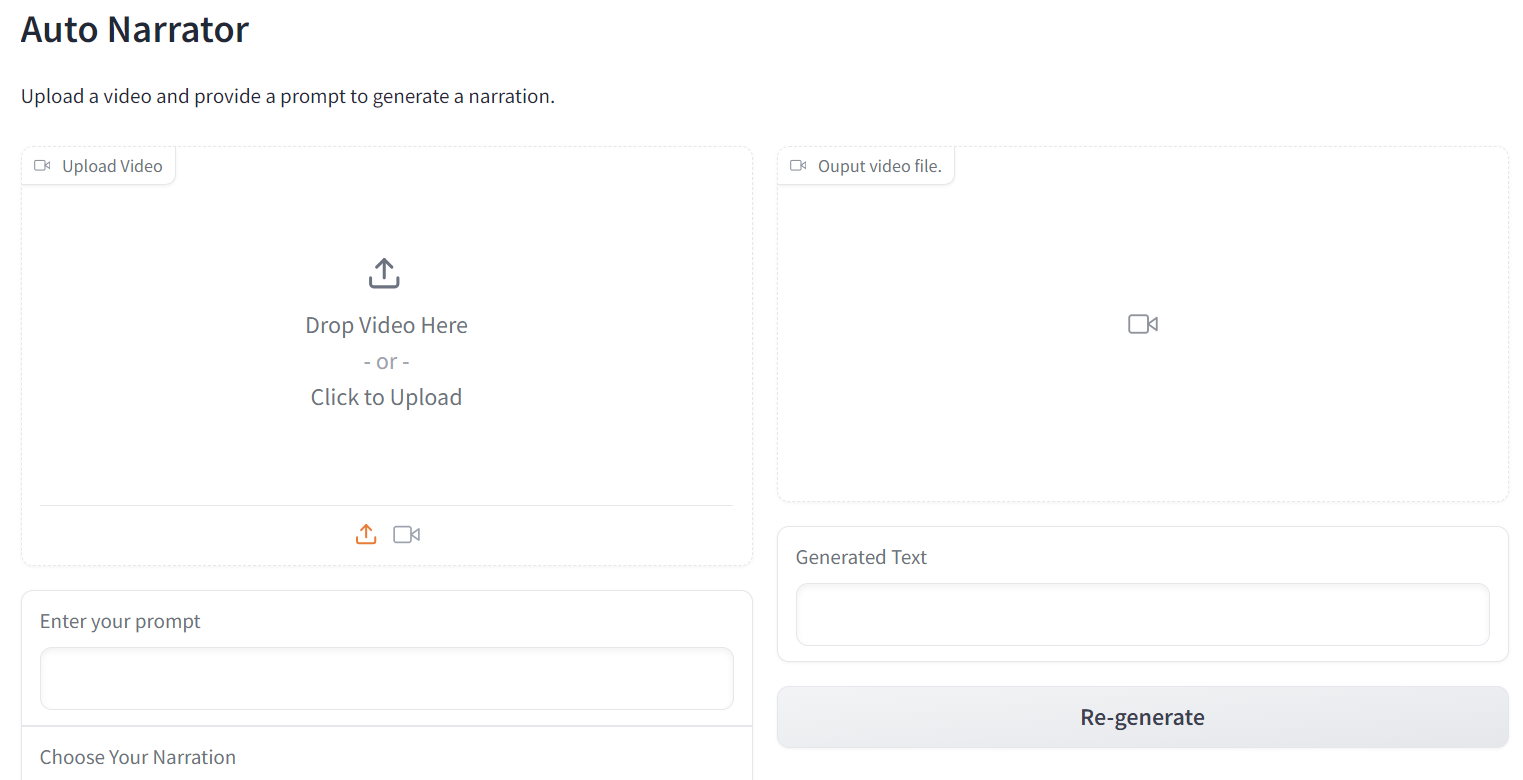1523x780 pixels.
Task: Click the "Click to Upload" text
Action: pos(386,397)
